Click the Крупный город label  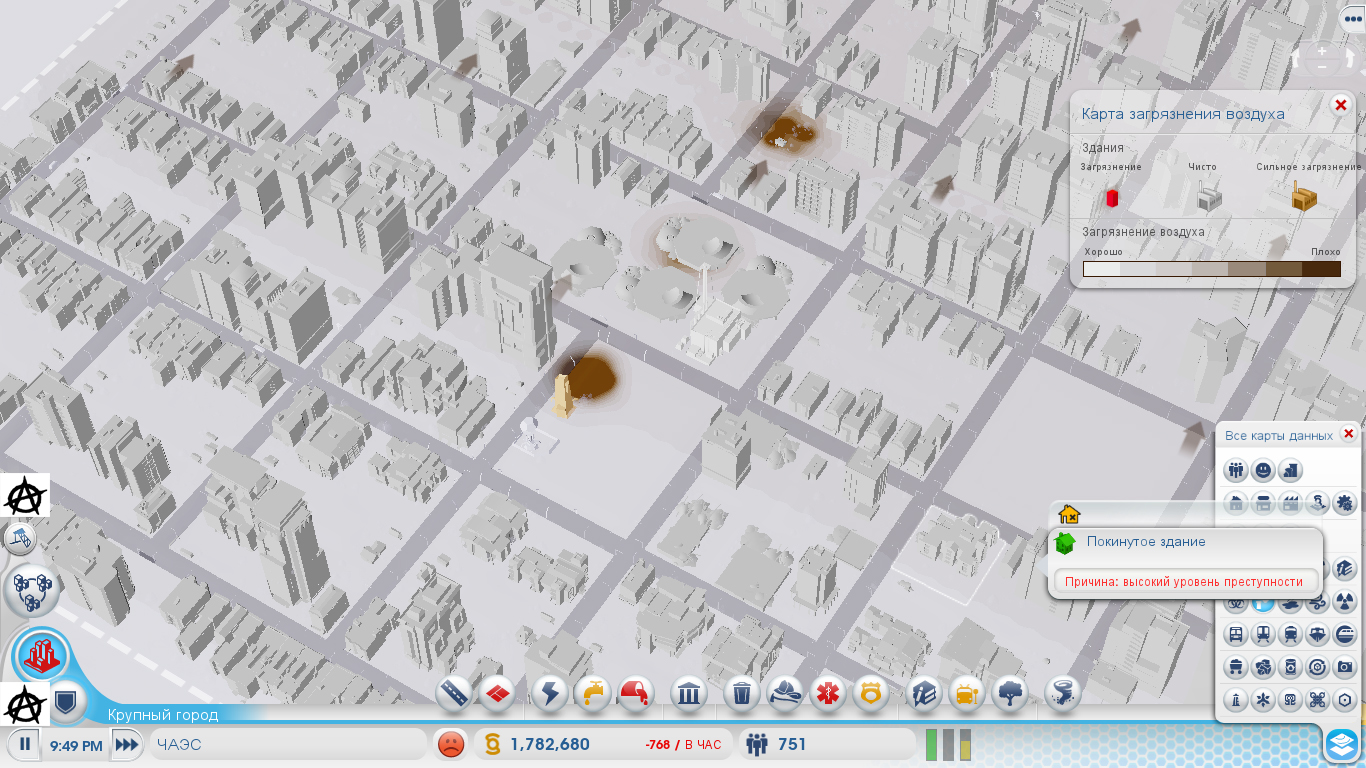pos(163,715)
